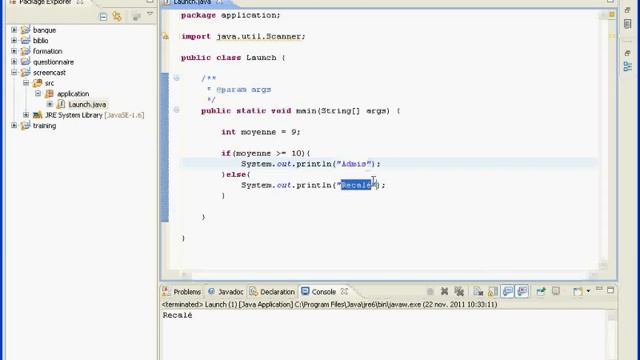Click the biblio project folder icon
The image size is (640, 360).
[26, 40]
